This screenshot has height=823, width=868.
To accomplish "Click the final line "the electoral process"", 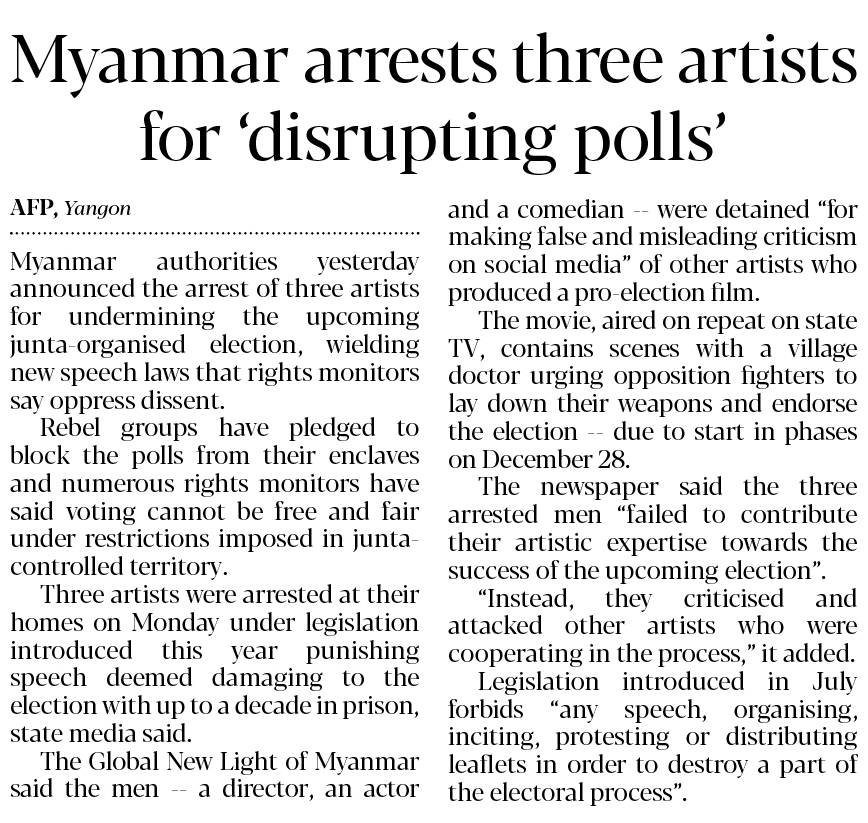I will click(x=566, y=795).
